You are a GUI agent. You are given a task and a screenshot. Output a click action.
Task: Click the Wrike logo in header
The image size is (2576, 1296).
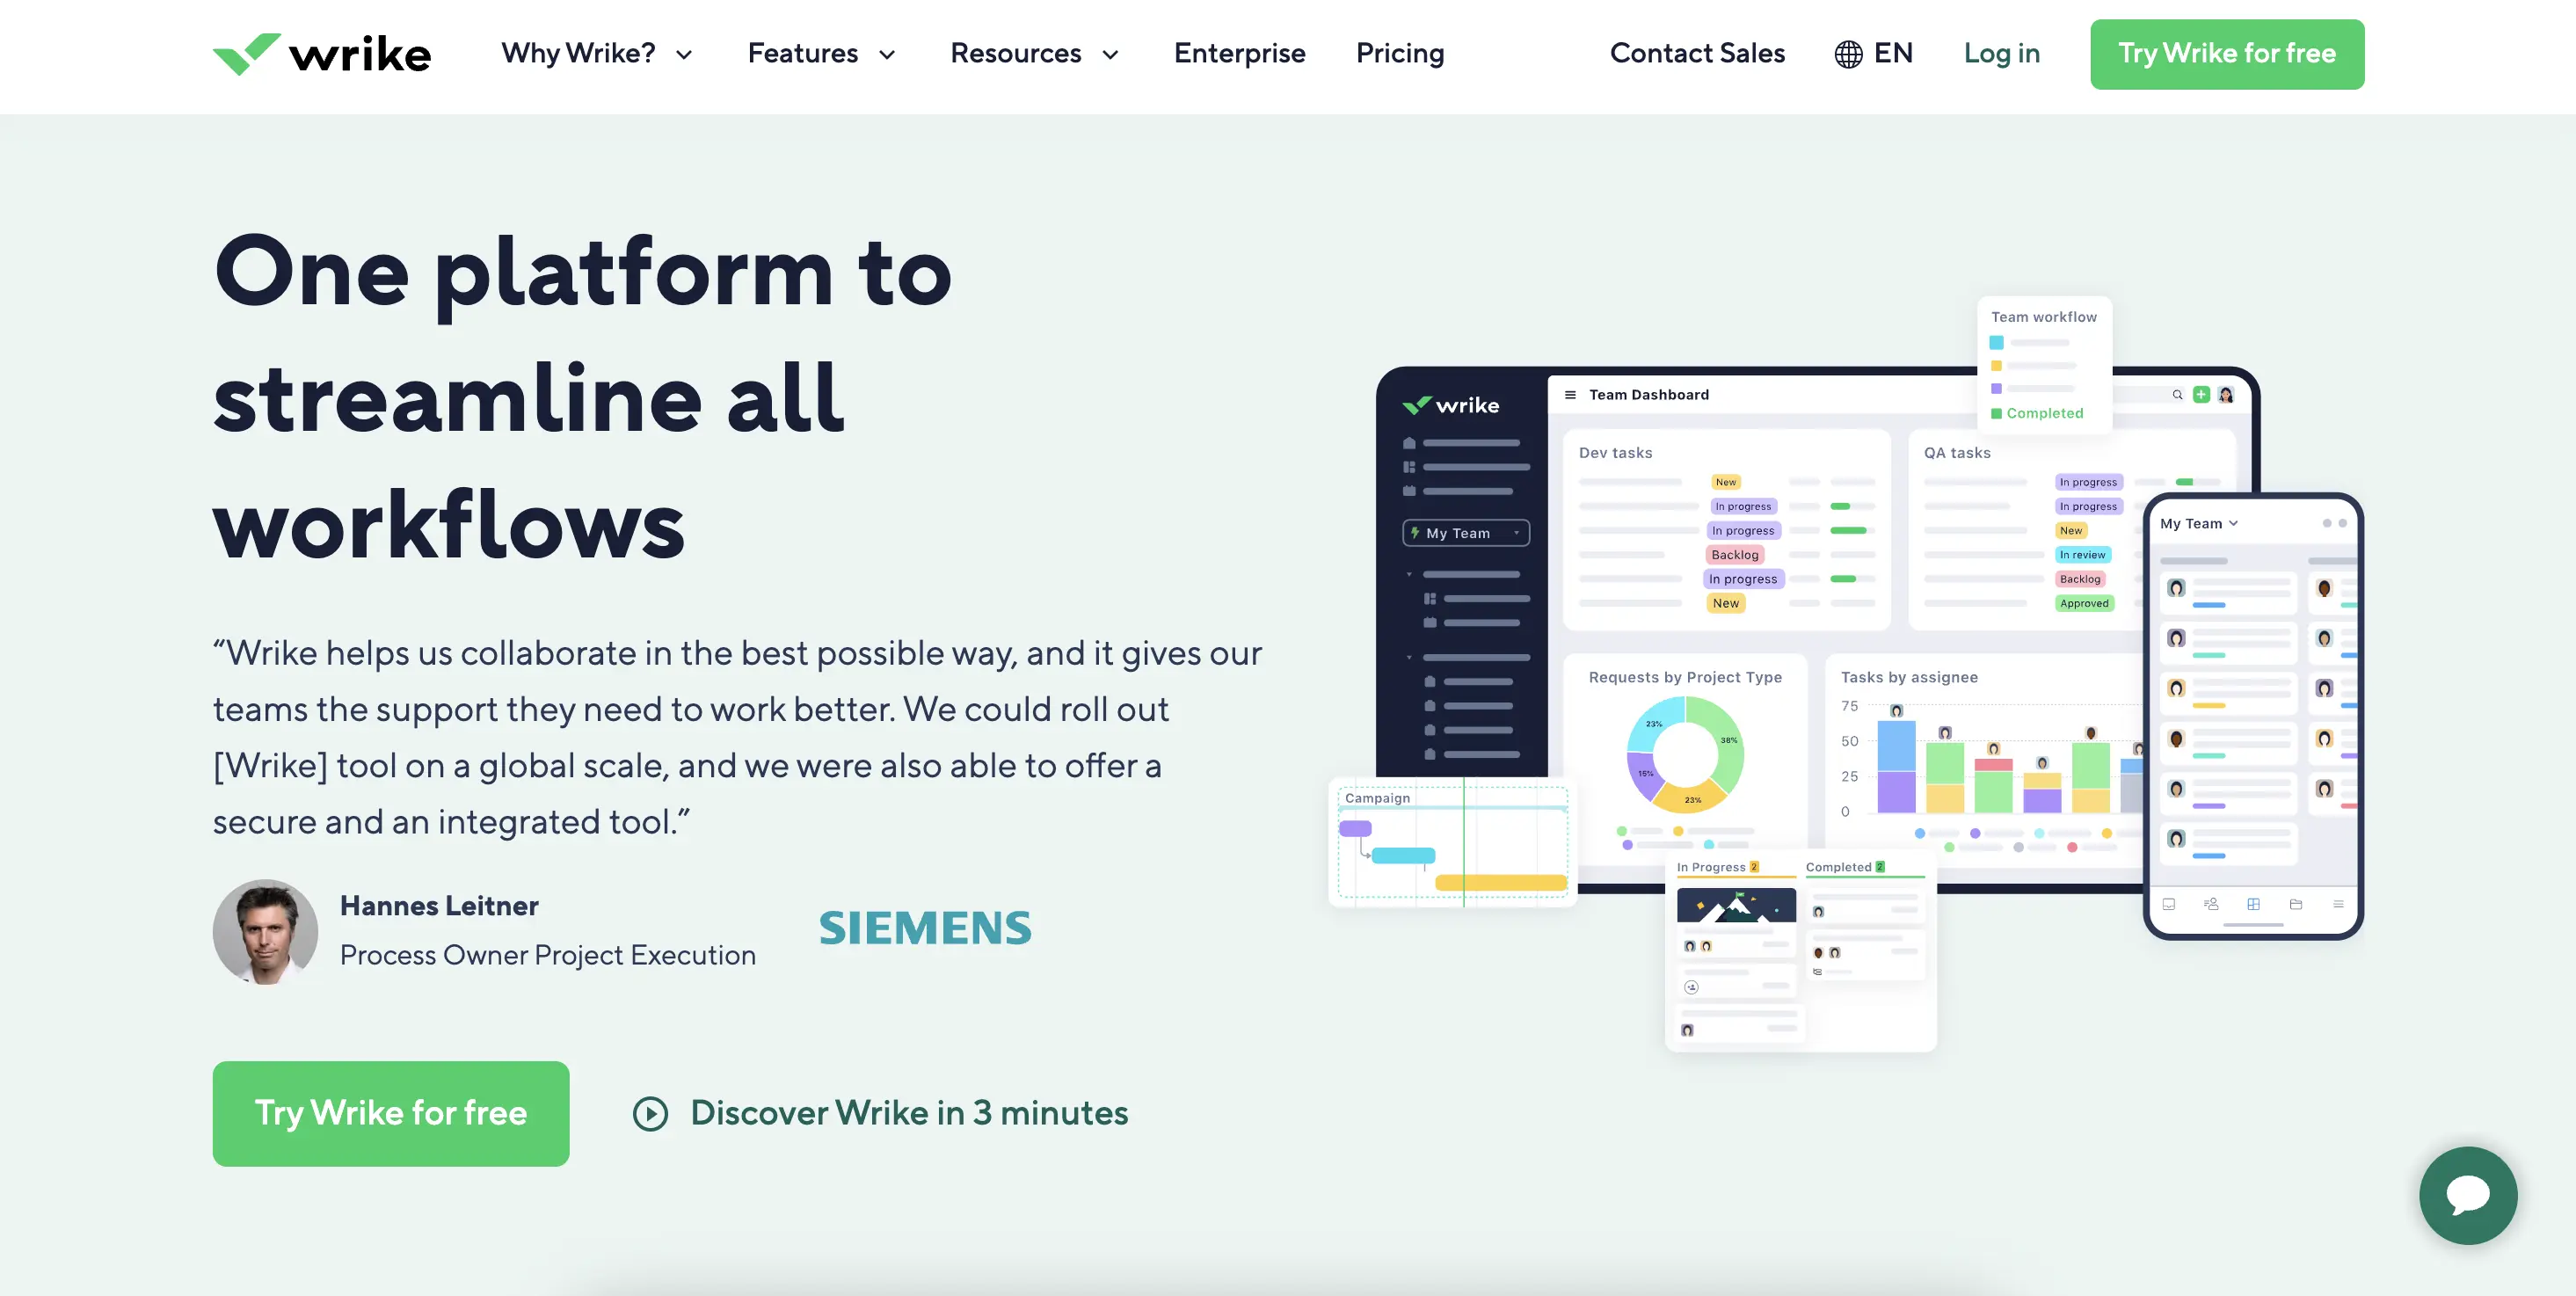[x=322, y=54]
